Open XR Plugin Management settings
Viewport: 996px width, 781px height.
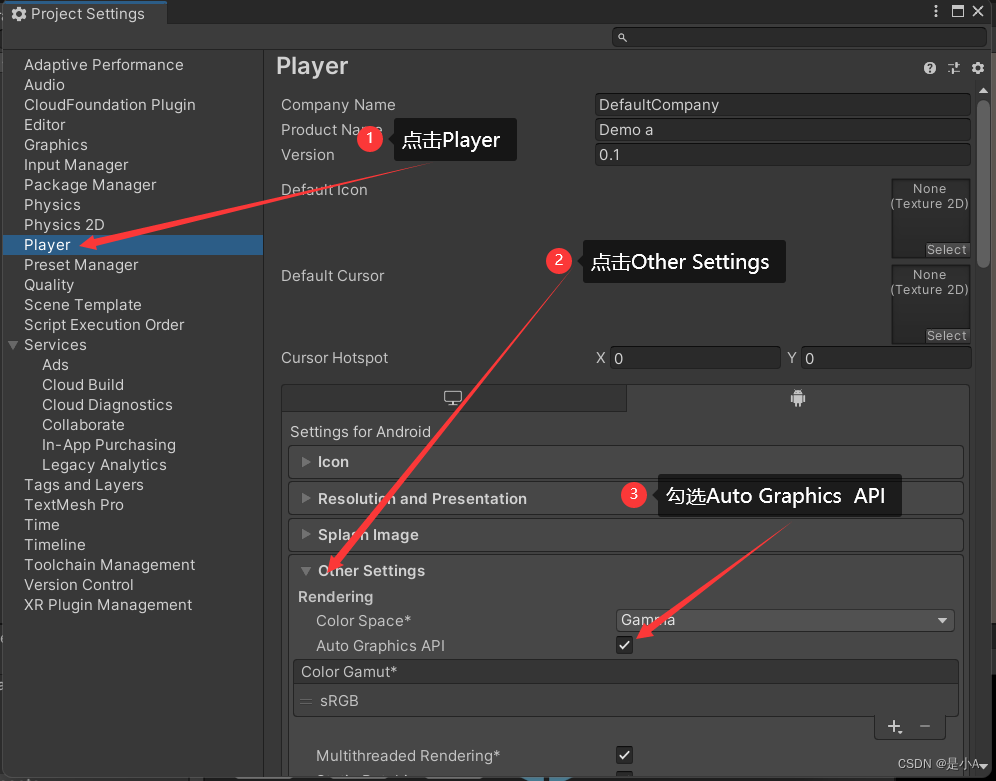pyautogui.click(x=108, y=604)
